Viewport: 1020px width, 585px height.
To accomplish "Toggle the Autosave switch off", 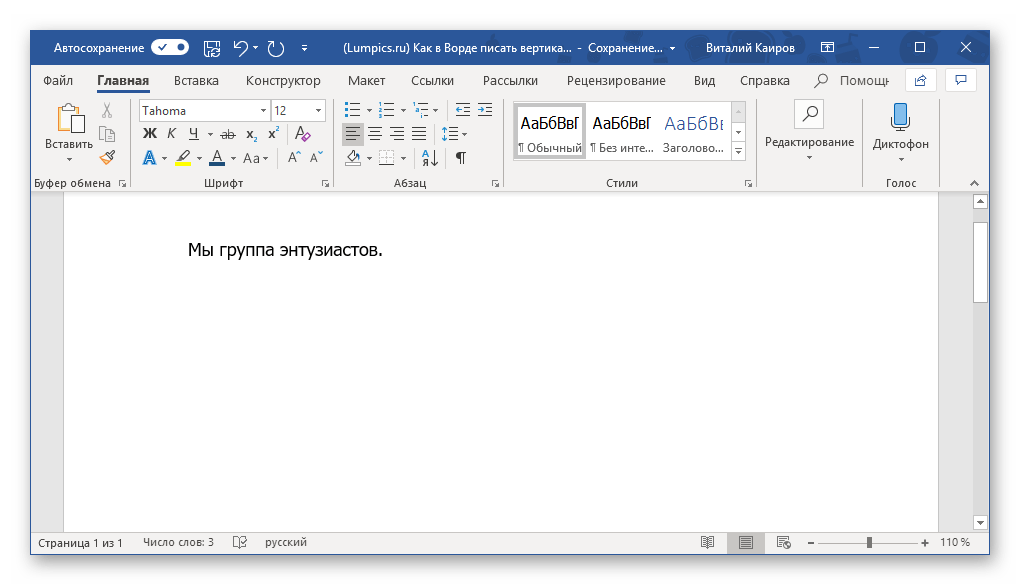I will [170, 47].
